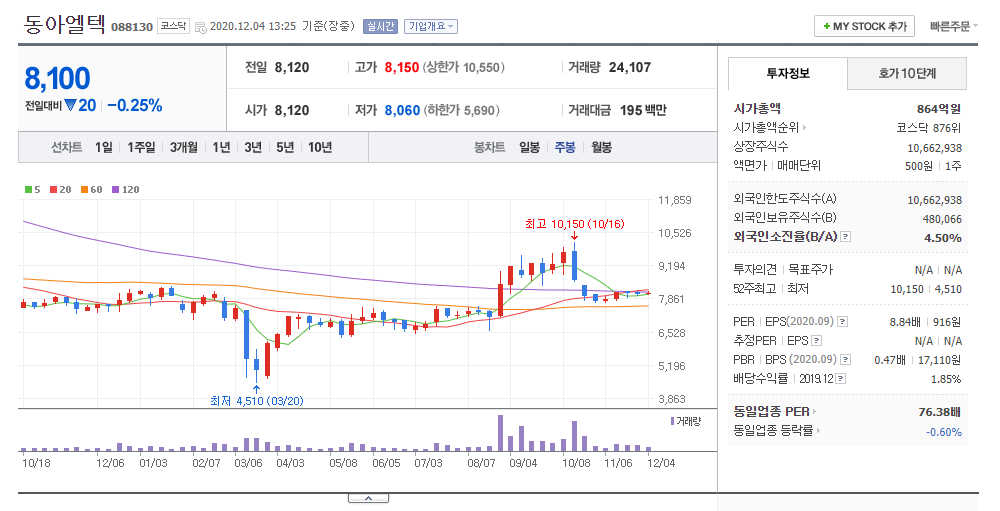Screen dimensions: 1000x511
Task: Click the current price 8,100
Action: point(57,79)
